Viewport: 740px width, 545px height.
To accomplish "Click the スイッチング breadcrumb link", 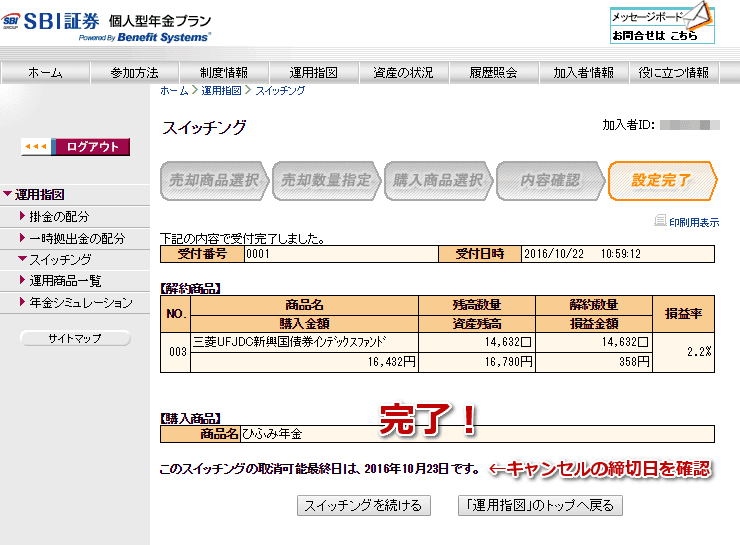I will pyautogui.click(x=280, y=91).
